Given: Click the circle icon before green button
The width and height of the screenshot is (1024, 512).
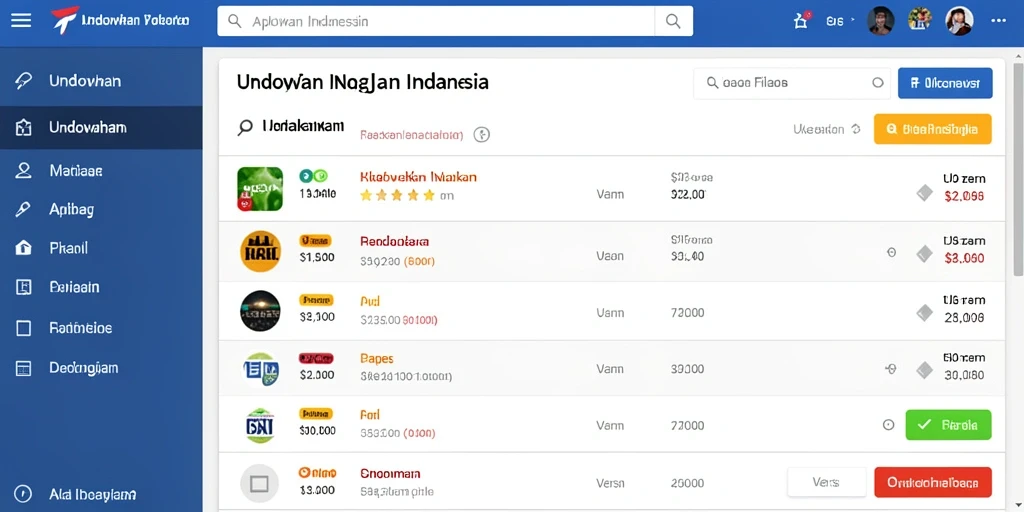Looking at the screenshot, I should click(888, 424).
